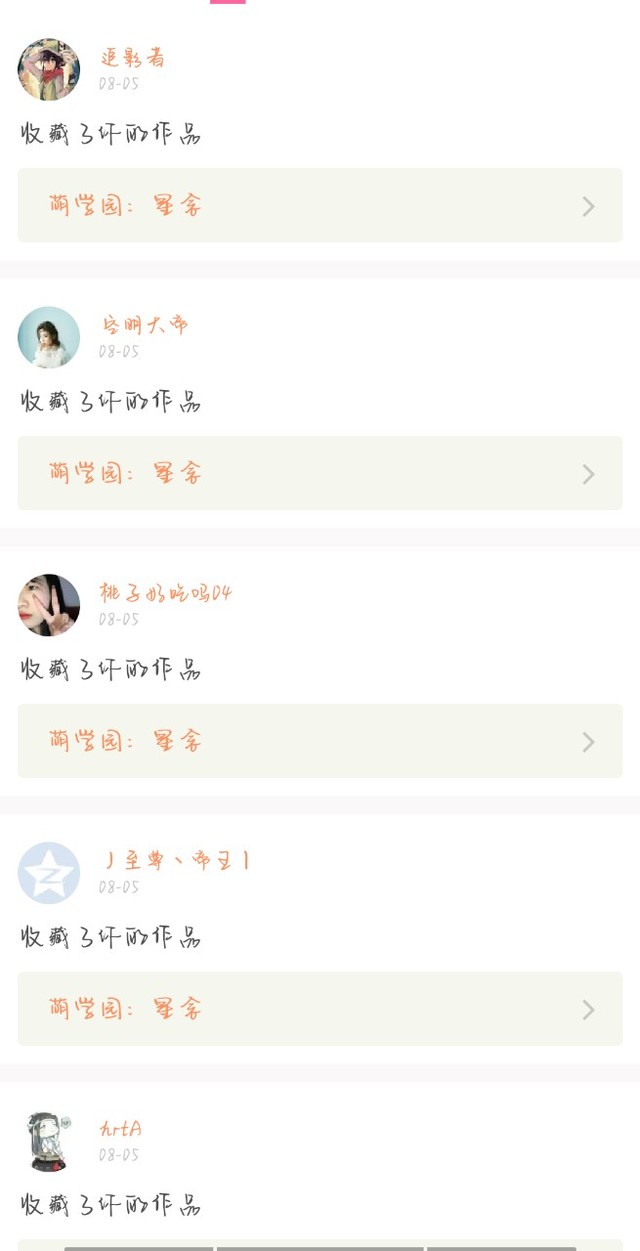Open the blue star default avatar

click(x=49, y=873)
